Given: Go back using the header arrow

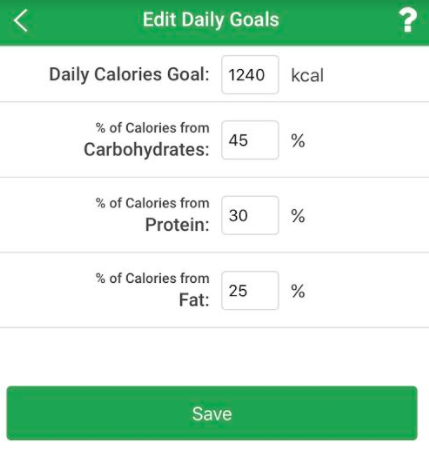Looking at the screenshot, I should [x=21, y=21].
